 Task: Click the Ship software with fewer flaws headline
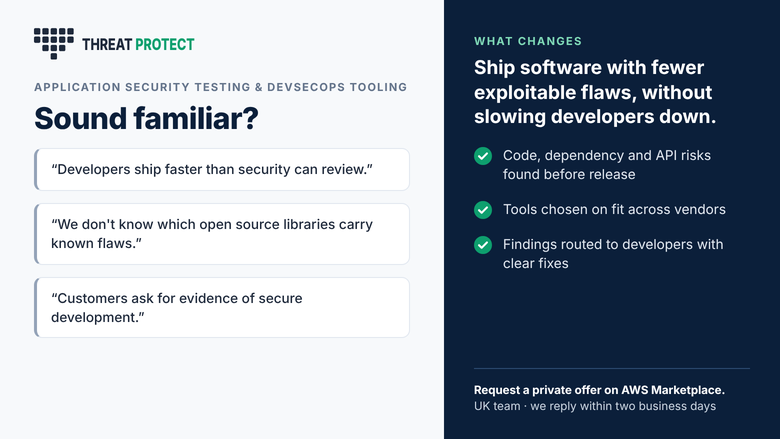[595, 92]
